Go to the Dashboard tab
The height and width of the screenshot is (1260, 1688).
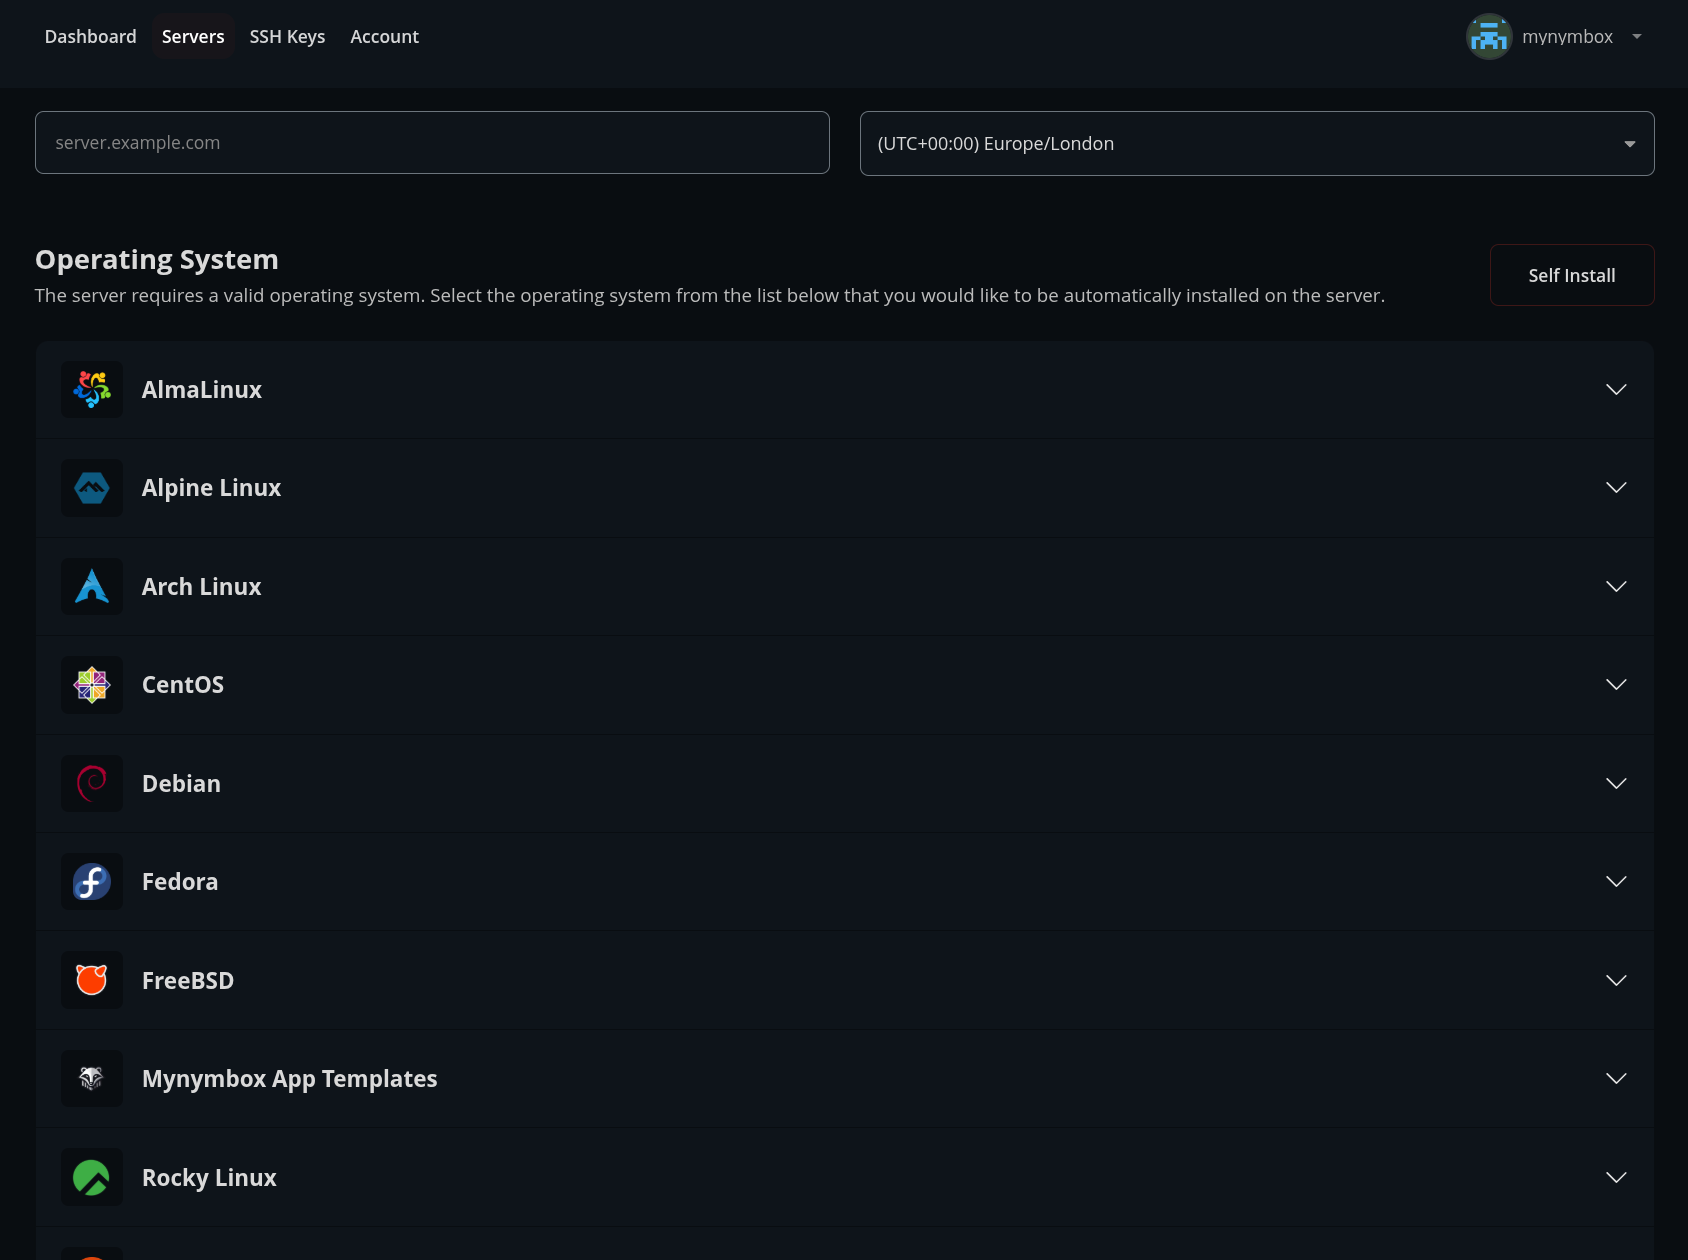pyautogui.click(x=91, y=37)
